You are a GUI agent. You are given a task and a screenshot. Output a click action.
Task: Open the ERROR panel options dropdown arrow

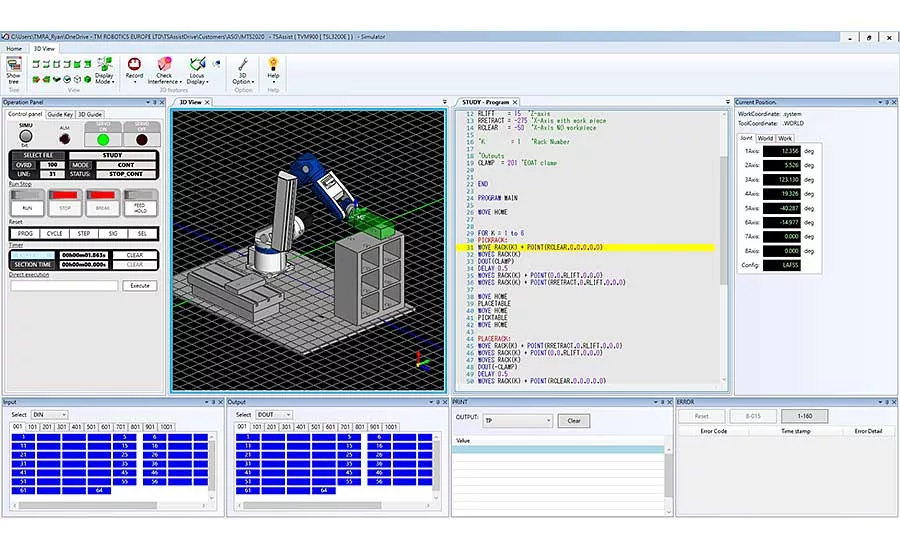(x=880, y=402)
